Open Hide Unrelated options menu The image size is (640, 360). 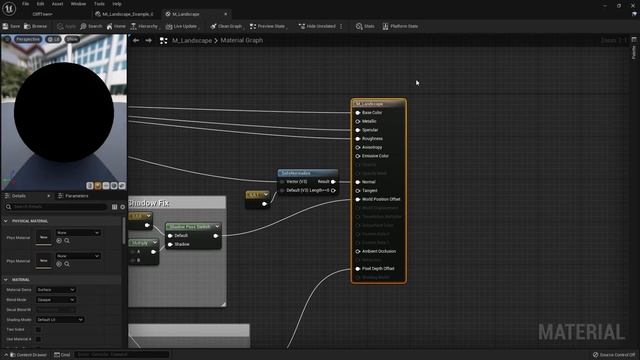click(341, 26)
